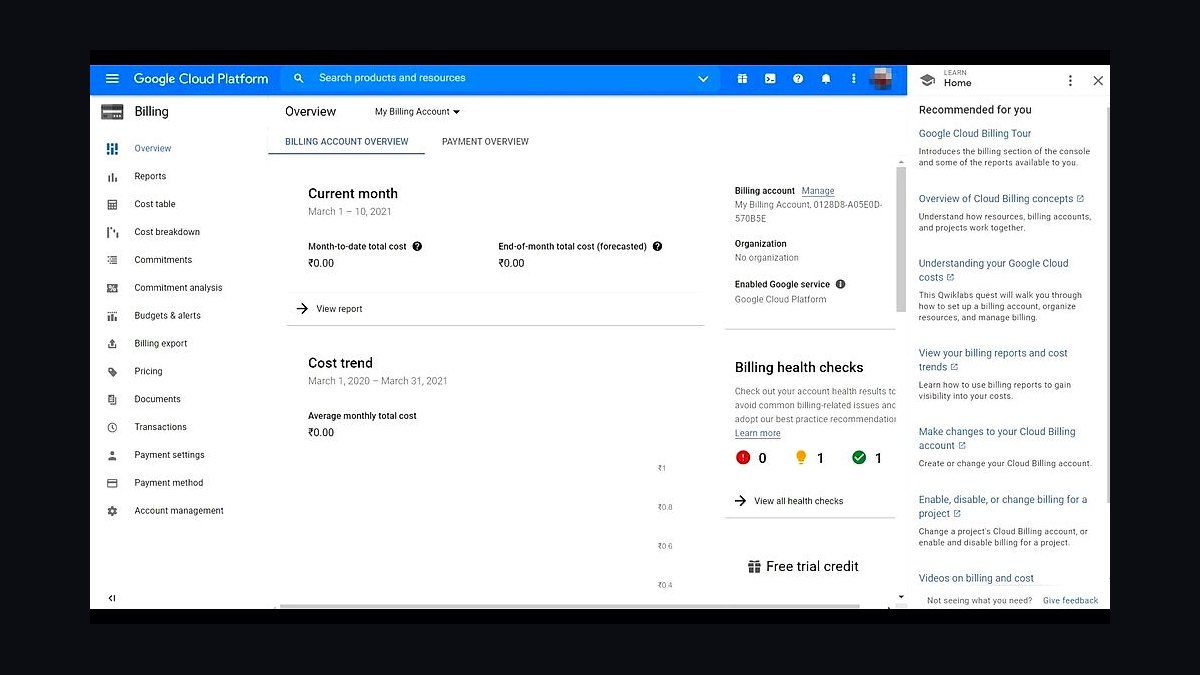Click the Reports bar chart icon

[x=112, y=176]
